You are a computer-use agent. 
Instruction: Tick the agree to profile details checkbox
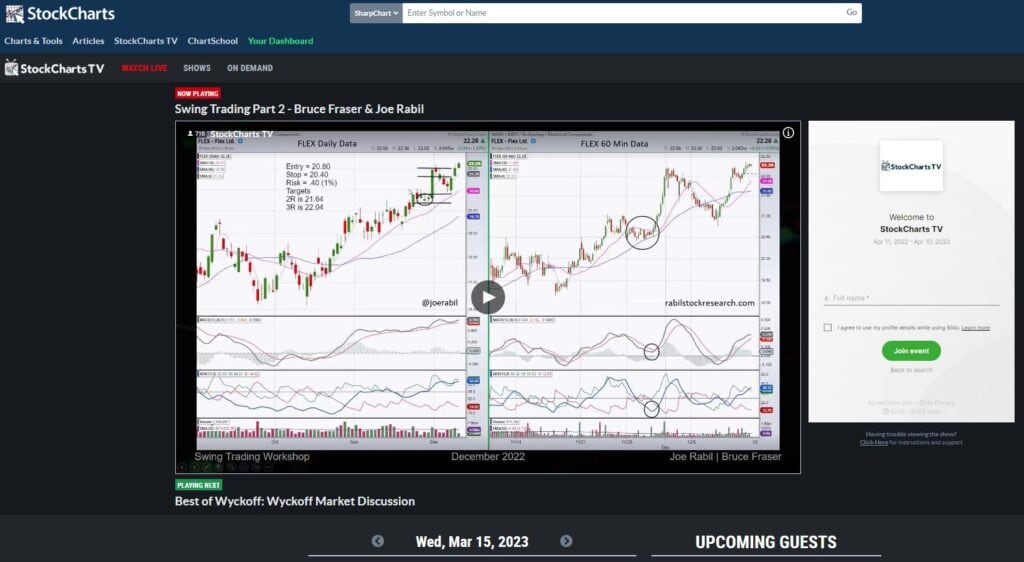click(x=827, y=328)
